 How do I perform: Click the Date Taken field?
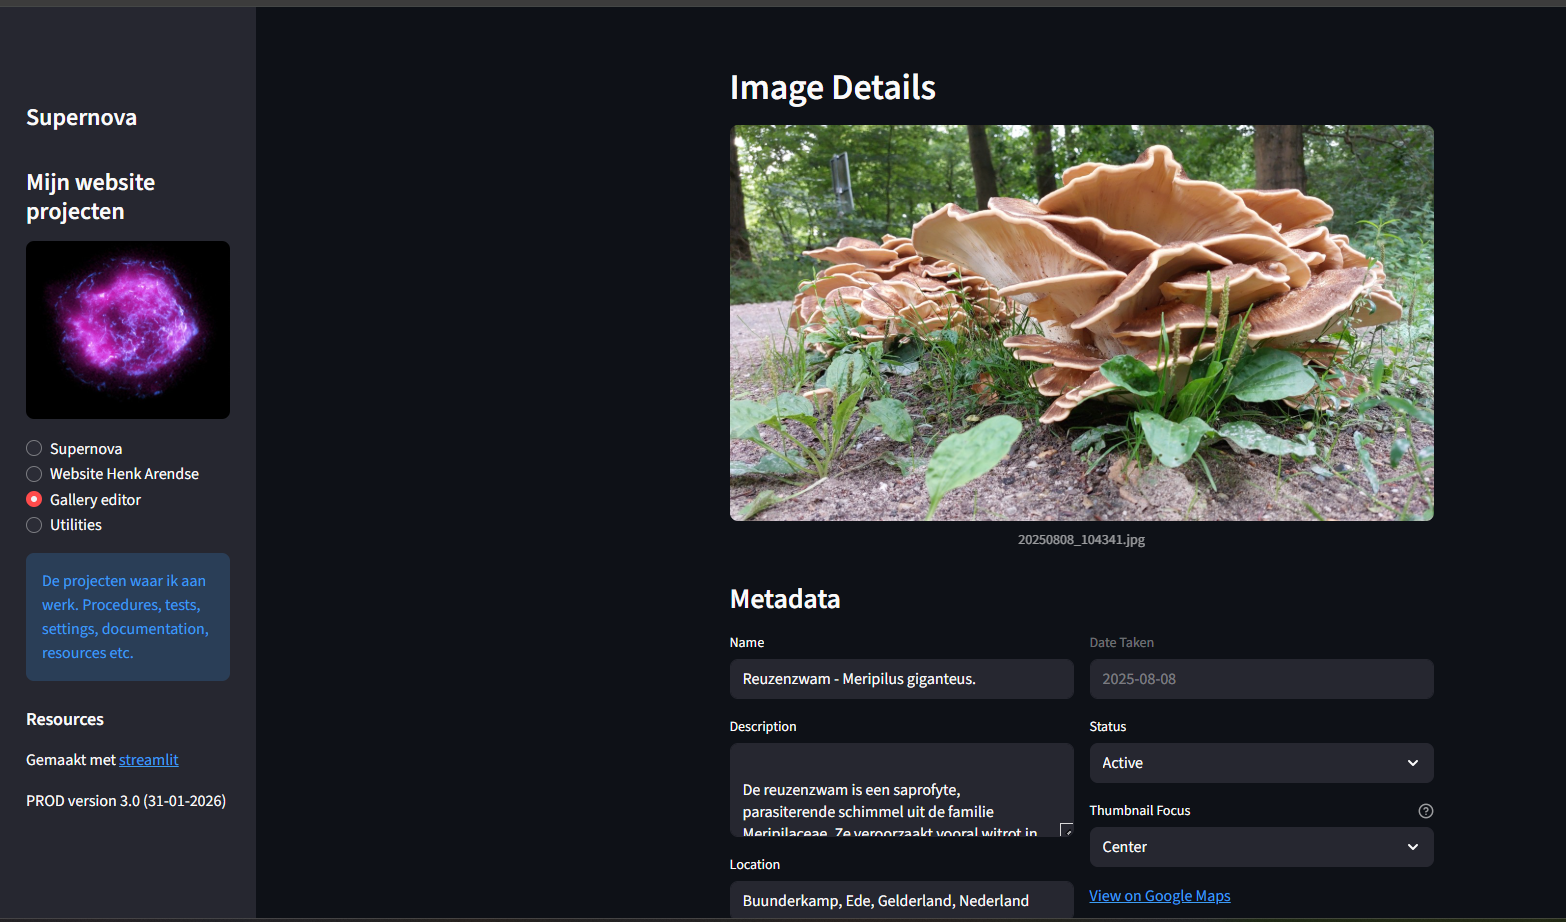[1260, 679]
